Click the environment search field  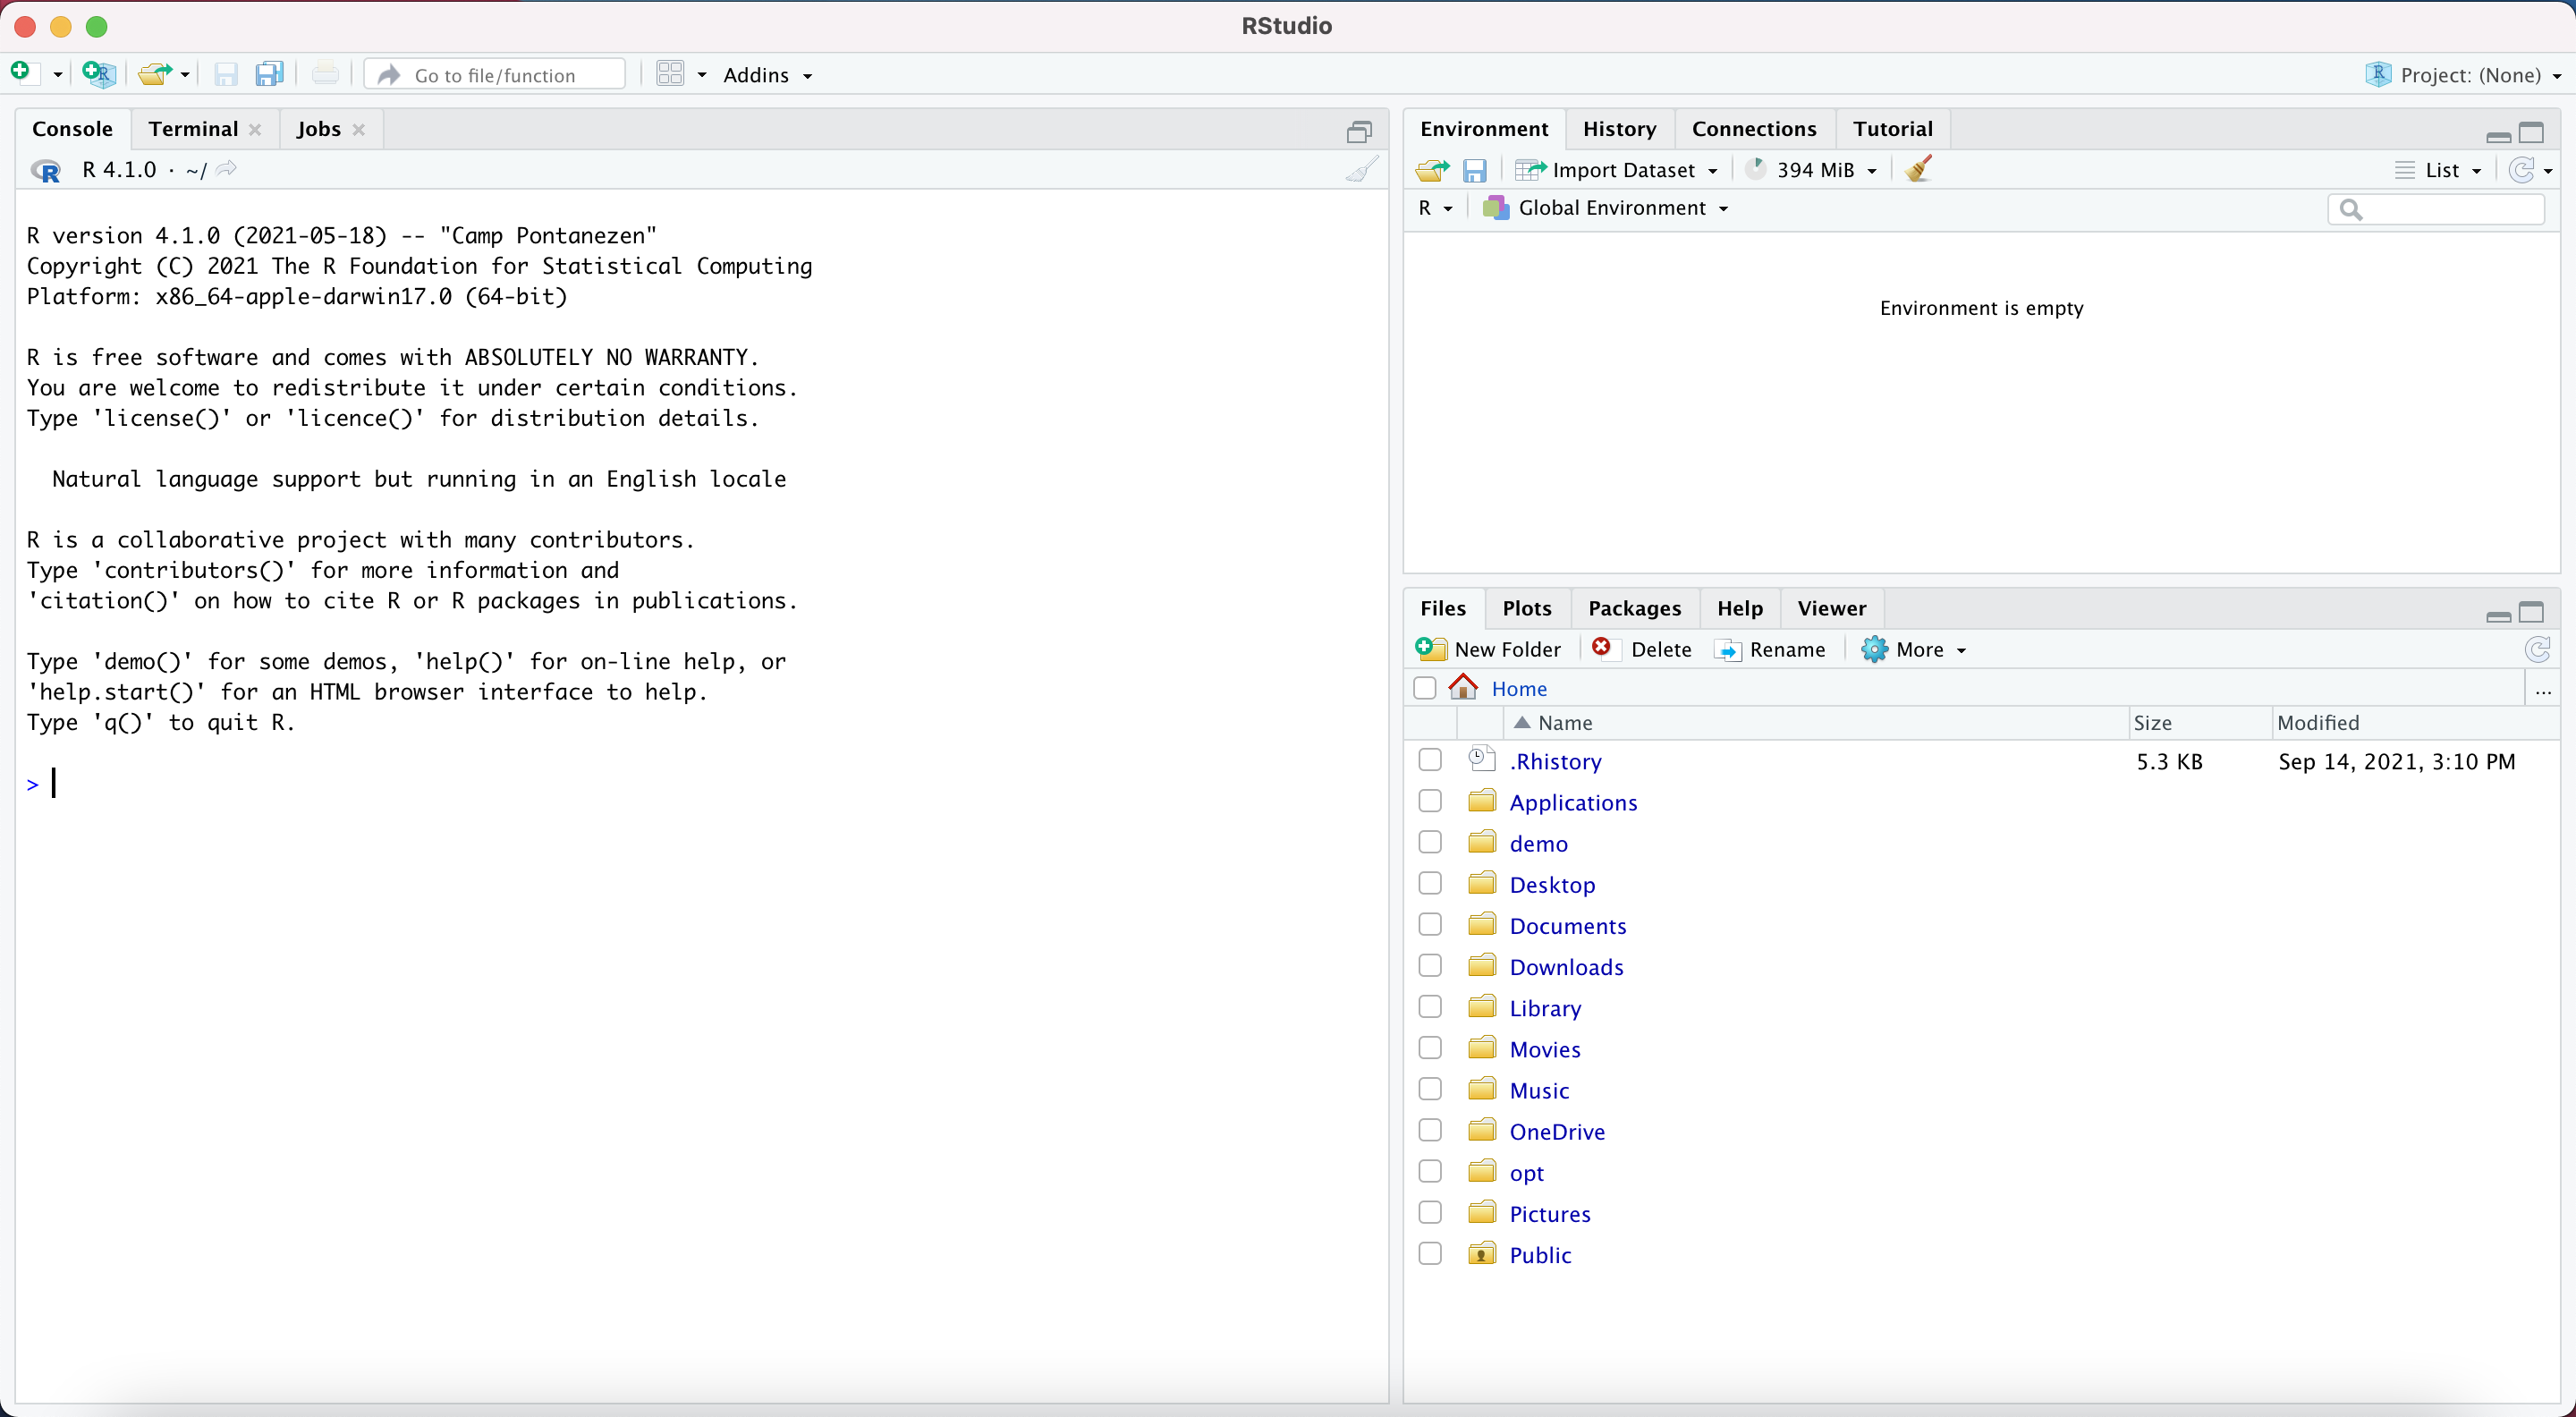2437,209
